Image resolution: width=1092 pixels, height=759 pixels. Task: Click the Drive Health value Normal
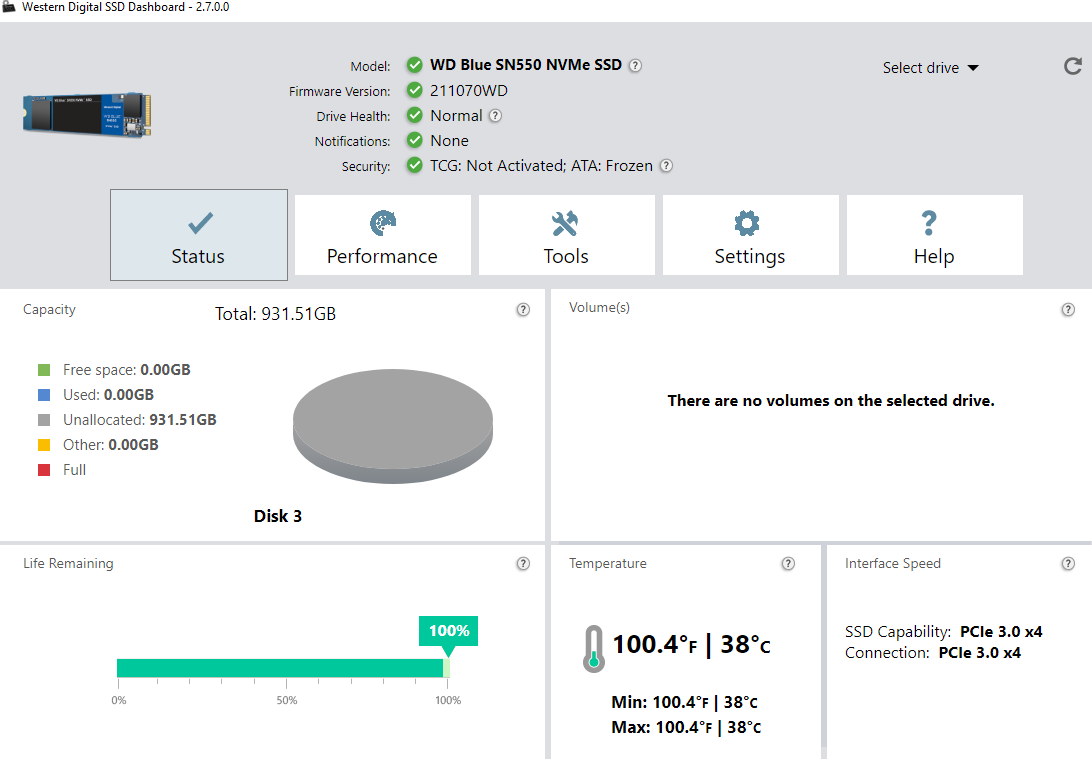pyautogui.click(x=456, y=116)
